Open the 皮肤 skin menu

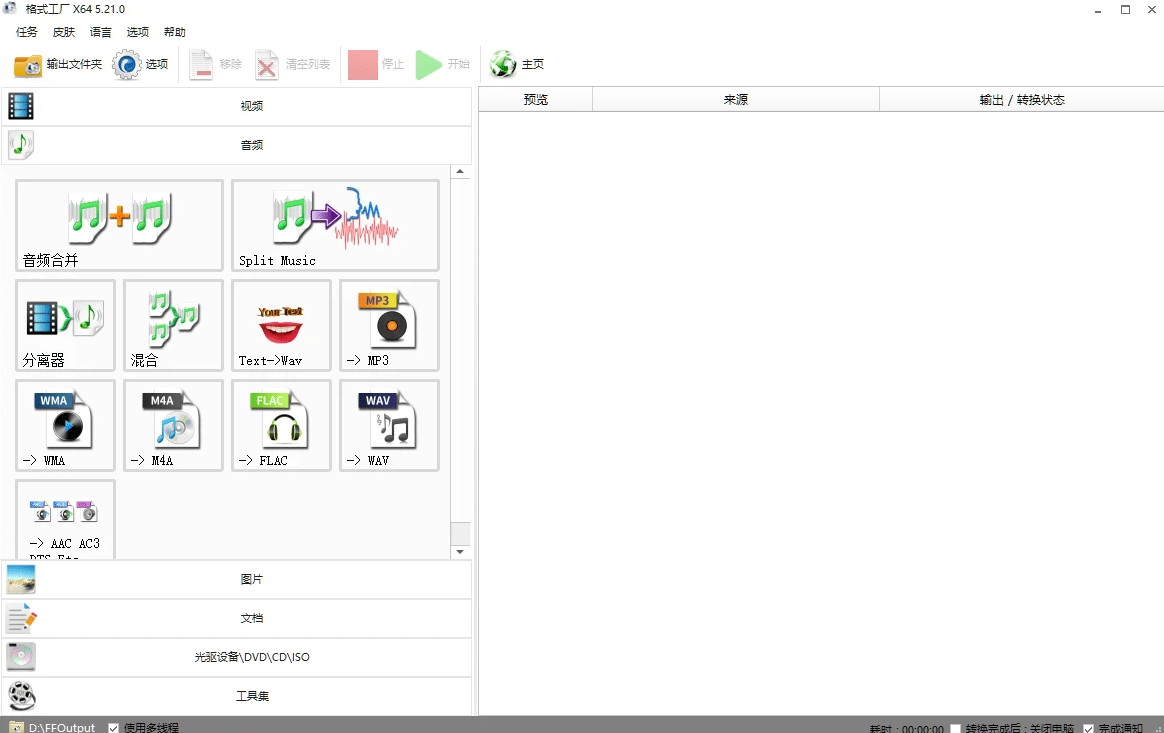pos(64,32)
